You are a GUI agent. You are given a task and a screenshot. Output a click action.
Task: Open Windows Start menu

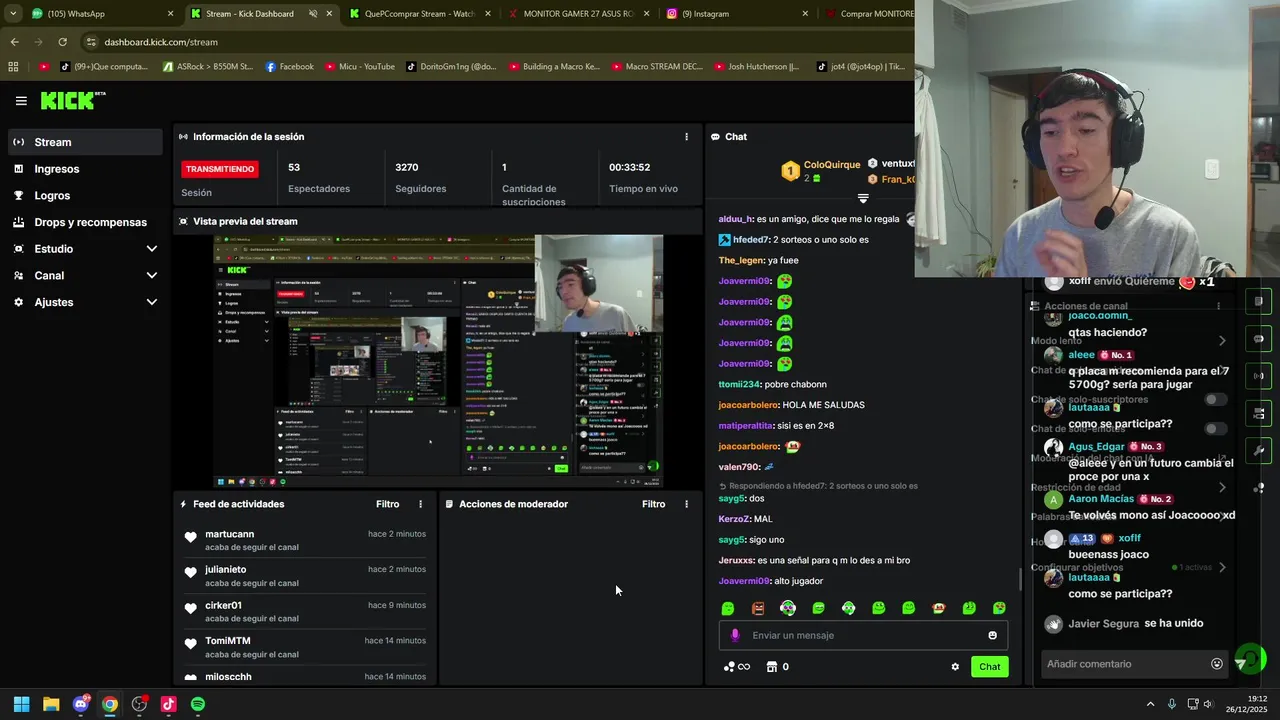tap(21, 704)
